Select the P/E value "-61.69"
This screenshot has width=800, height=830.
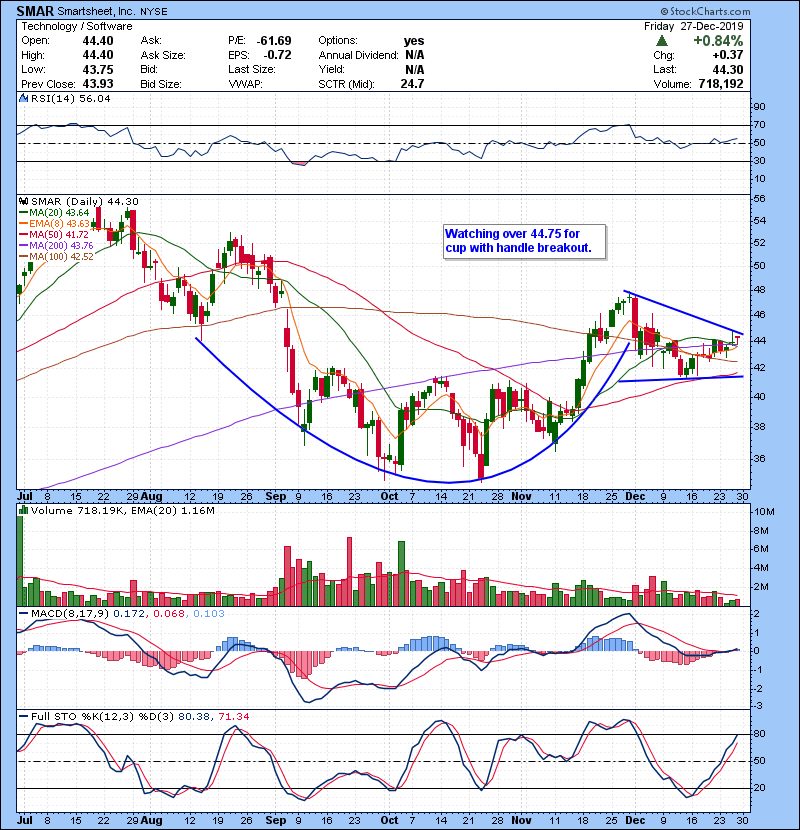coord(274,41)
